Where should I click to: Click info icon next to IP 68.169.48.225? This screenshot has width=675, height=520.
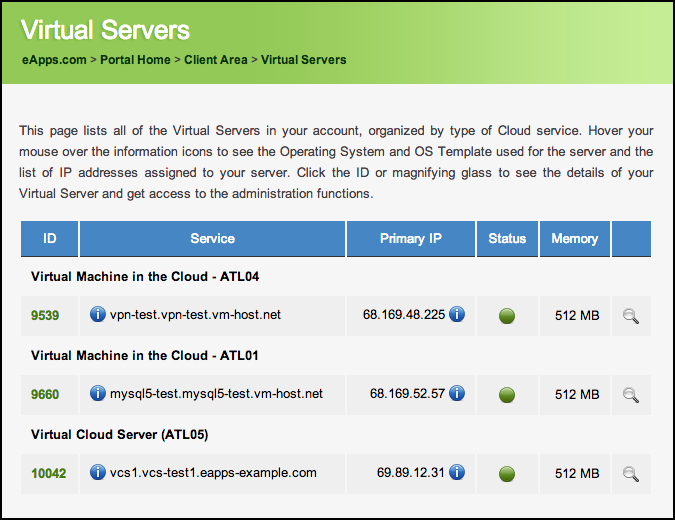(x=457, y=315)
